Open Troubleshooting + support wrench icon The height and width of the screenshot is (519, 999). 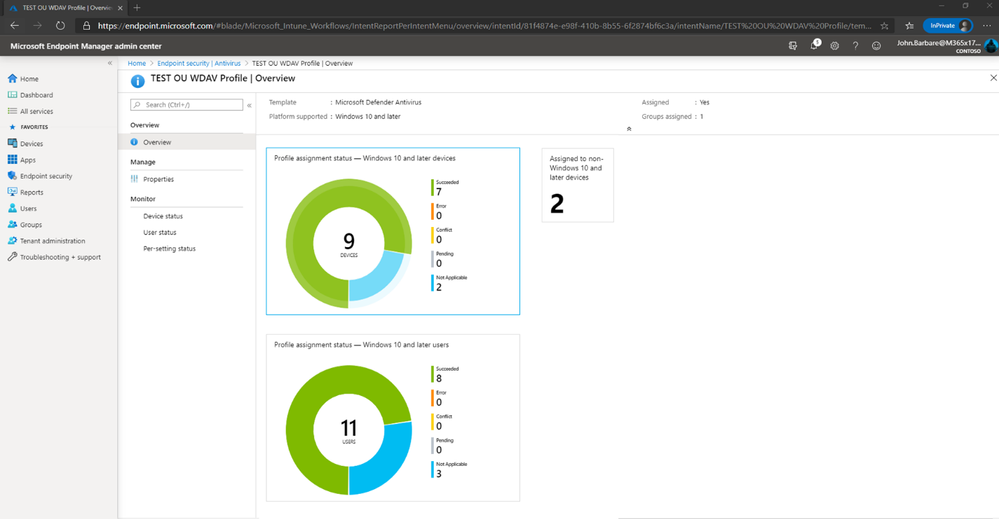(x=12, y=257)
